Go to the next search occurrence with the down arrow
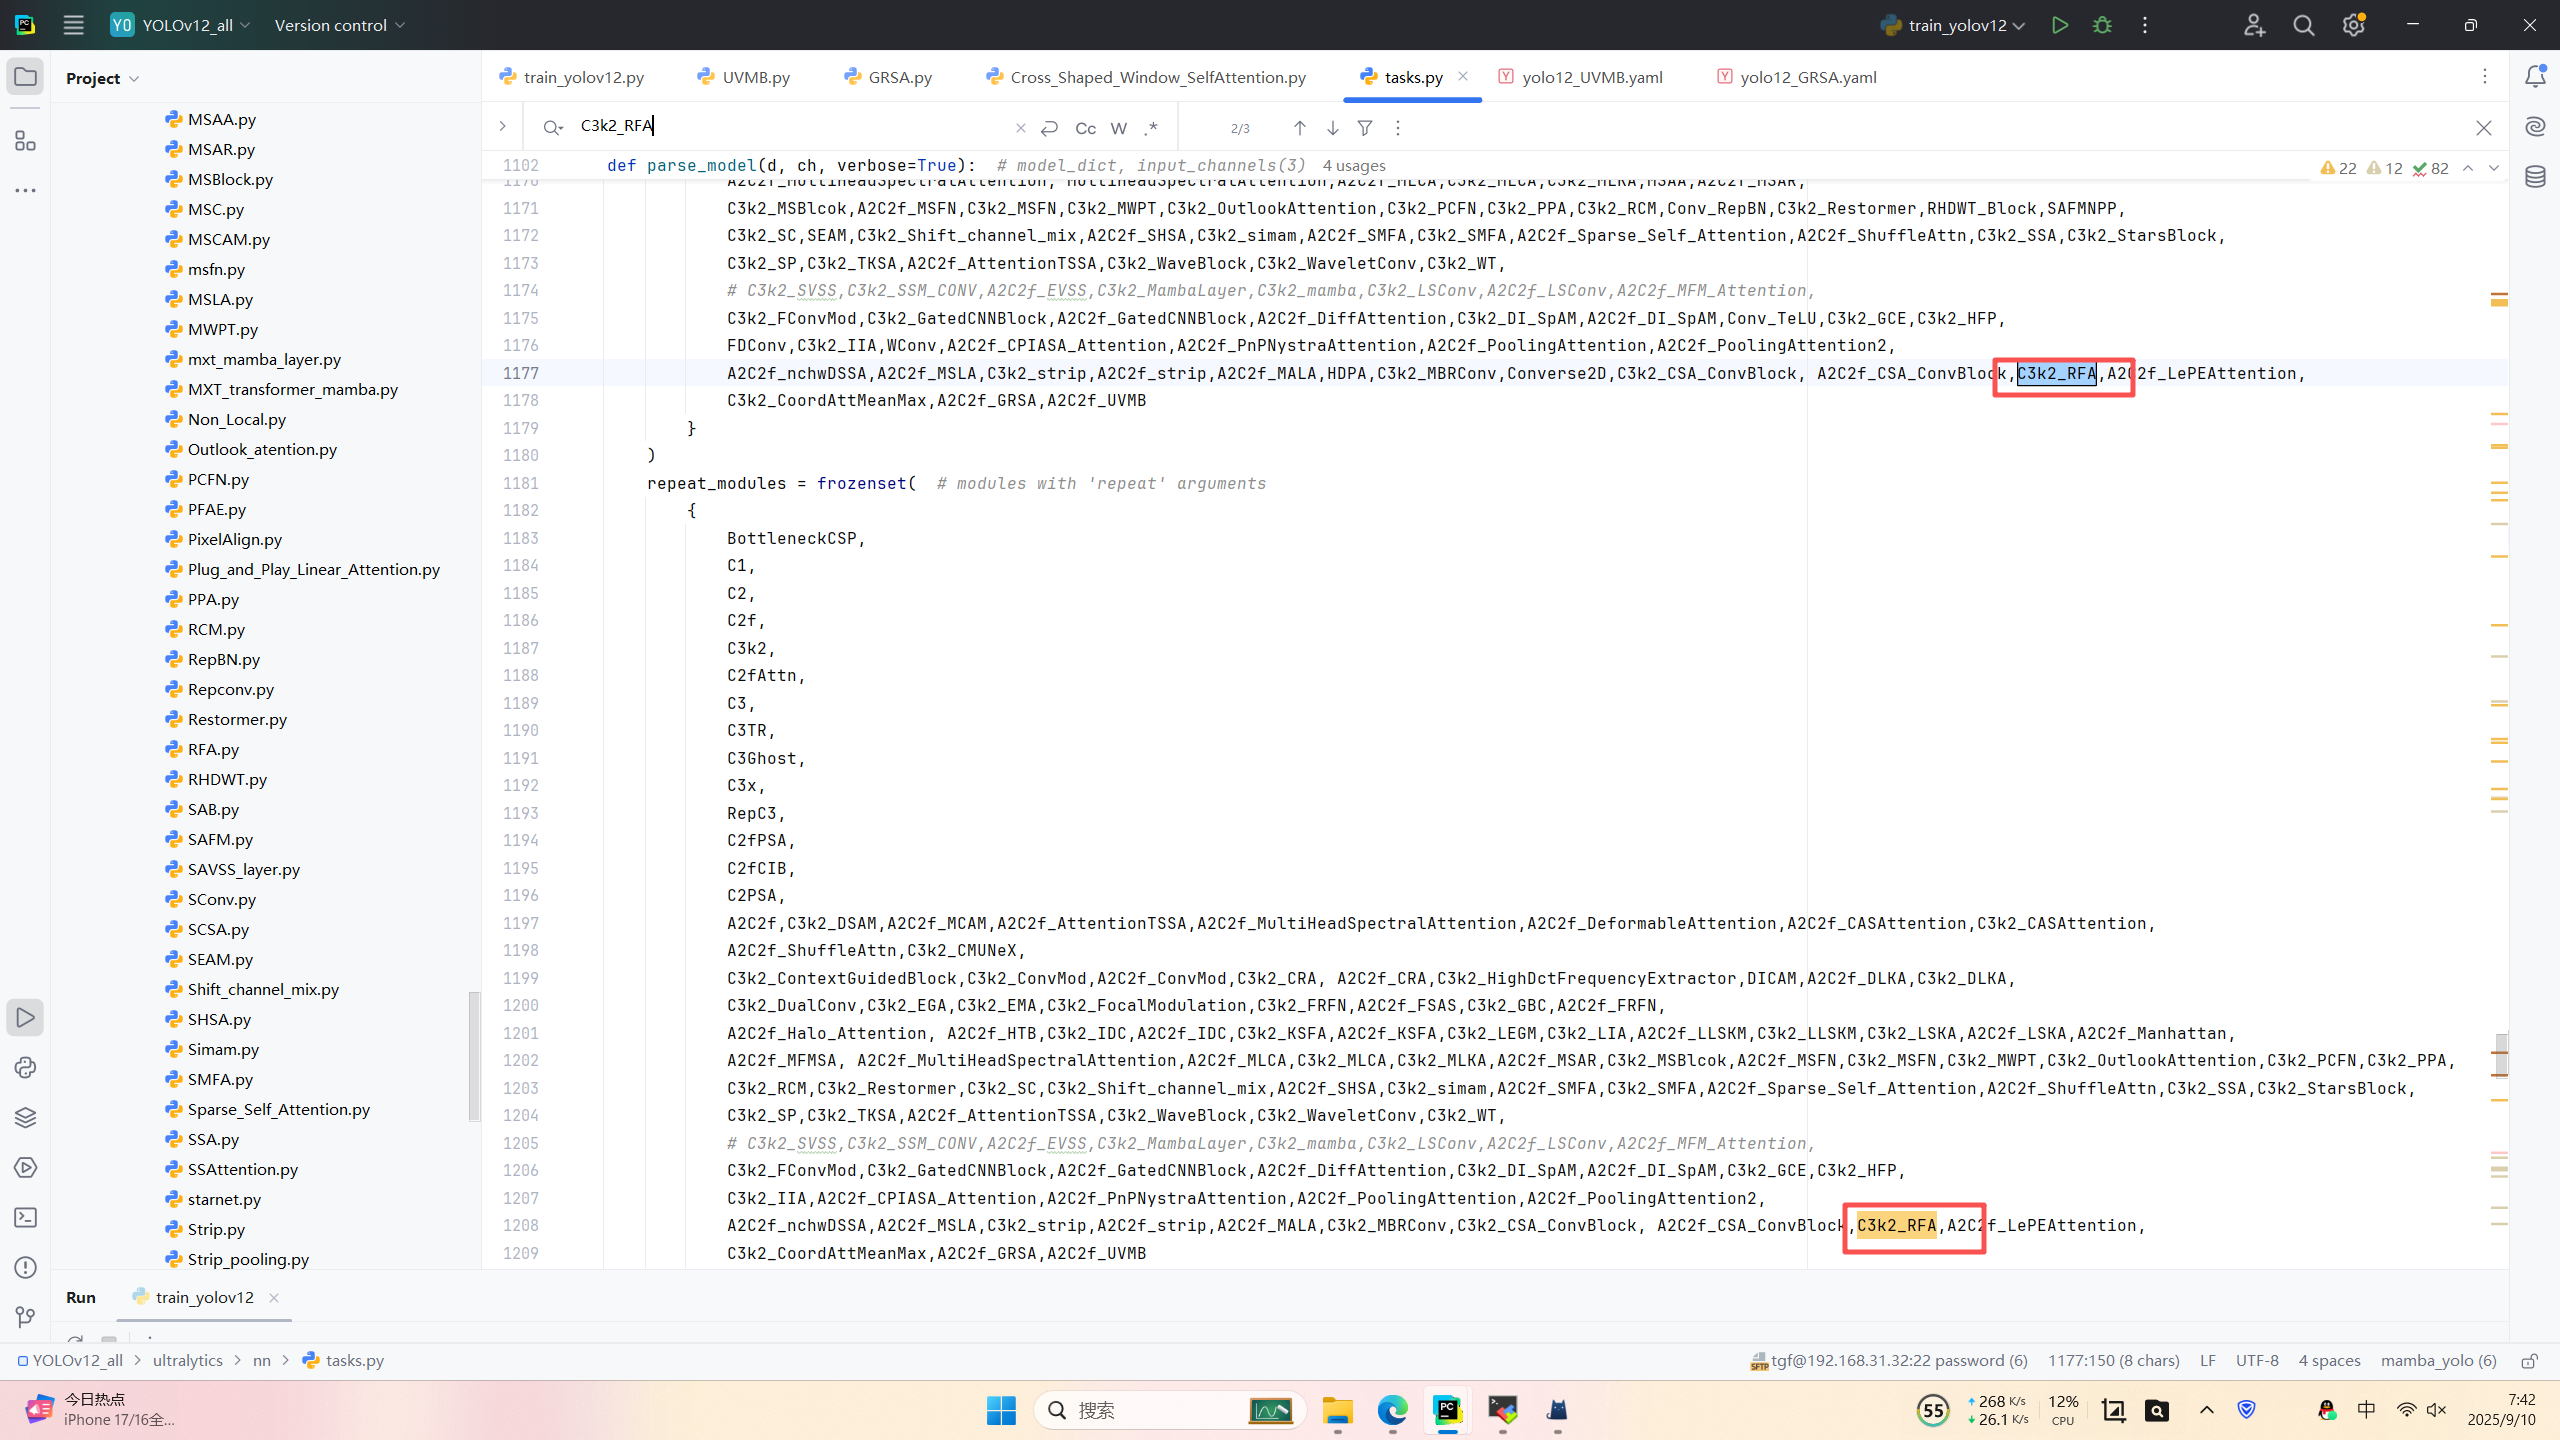Screen dimensions: 2560x1440 1332,128
